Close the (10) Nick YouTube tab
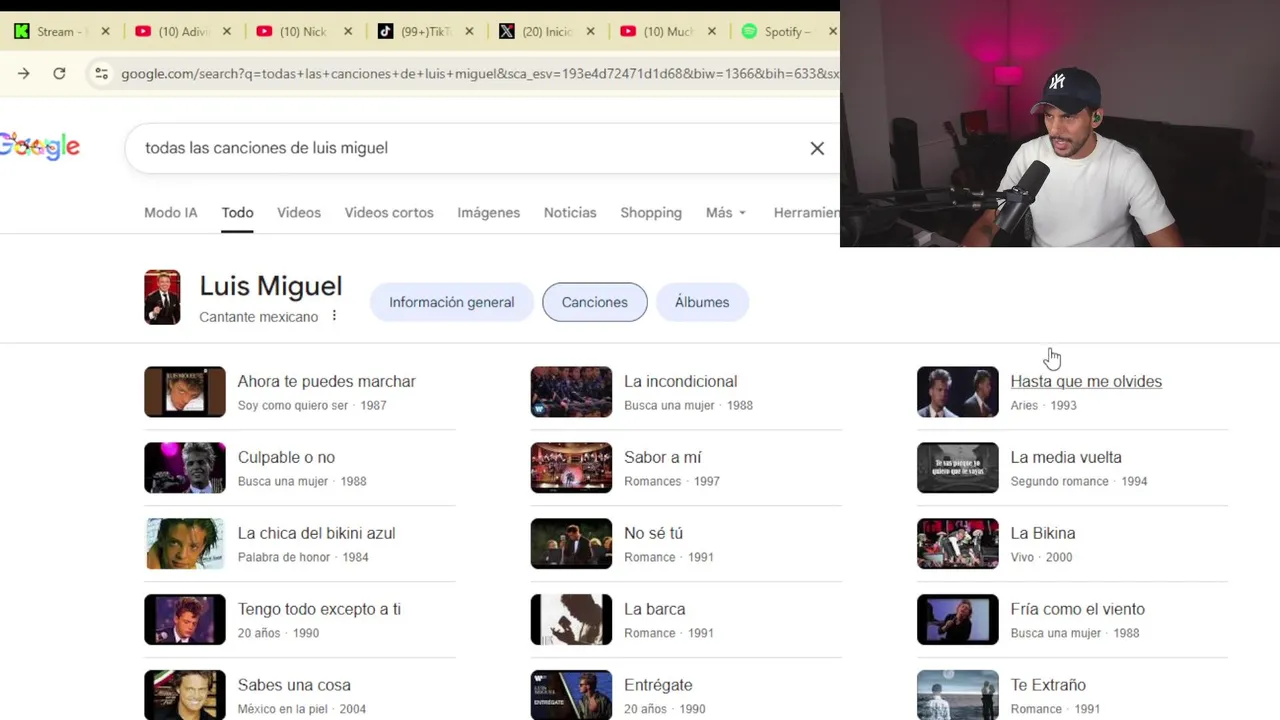 [x=348, y=31]
